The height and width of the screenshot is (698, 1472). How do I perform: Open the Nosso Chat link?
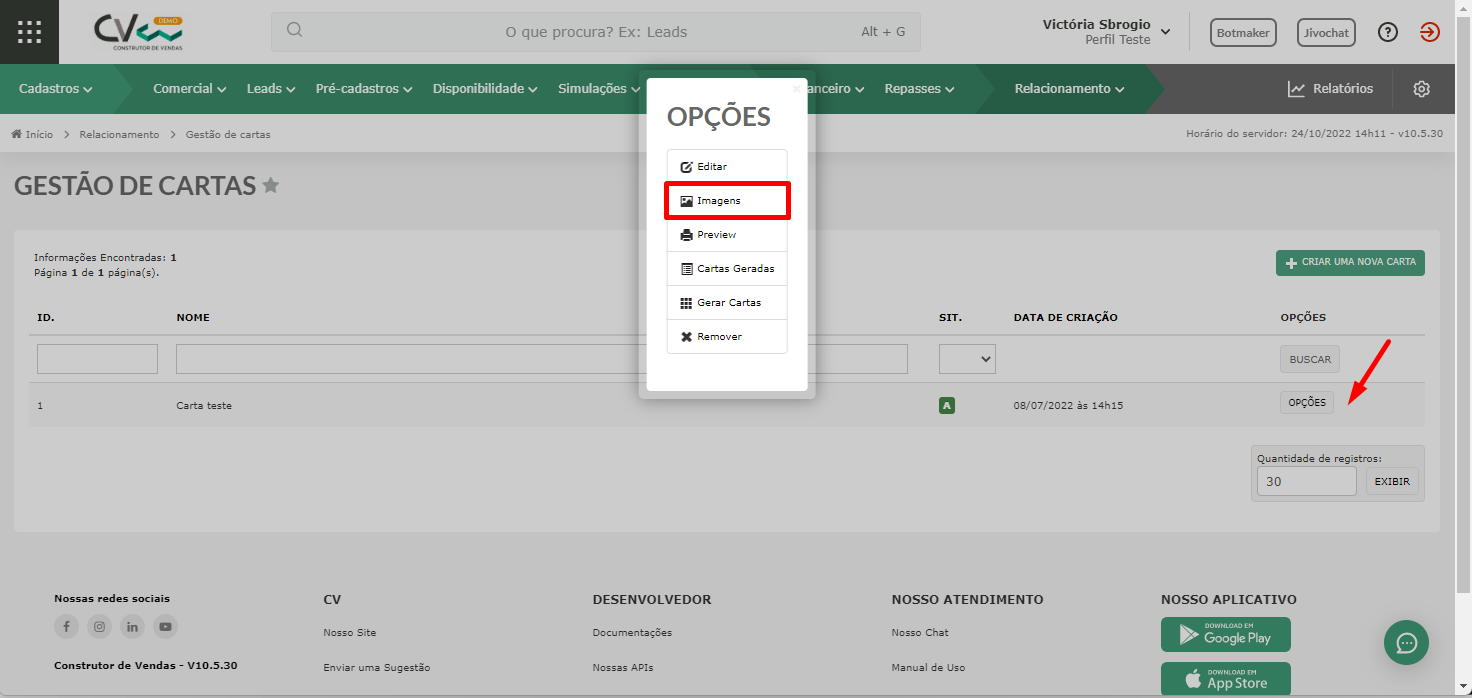coord(920,632)
